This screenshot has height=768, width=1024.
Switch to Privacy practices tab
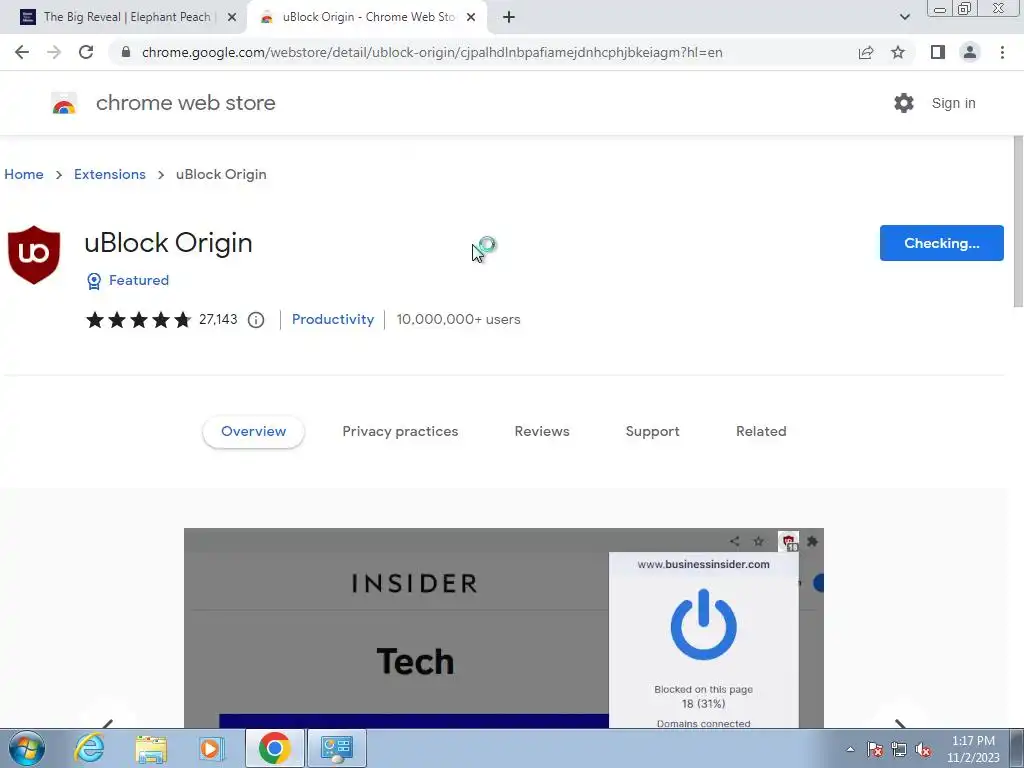click(x=400, y=431)
